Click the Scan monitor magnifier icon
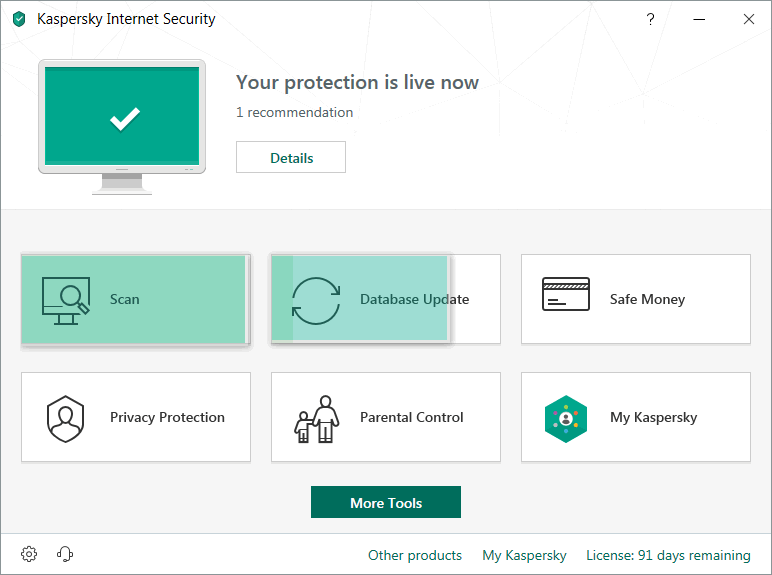 [x=66, y=301]
